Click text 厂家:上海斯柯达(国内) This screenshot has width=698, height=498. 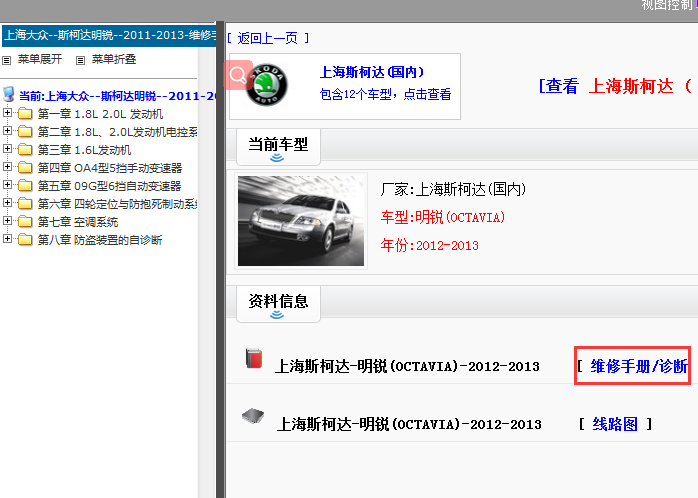pos(453,190)
